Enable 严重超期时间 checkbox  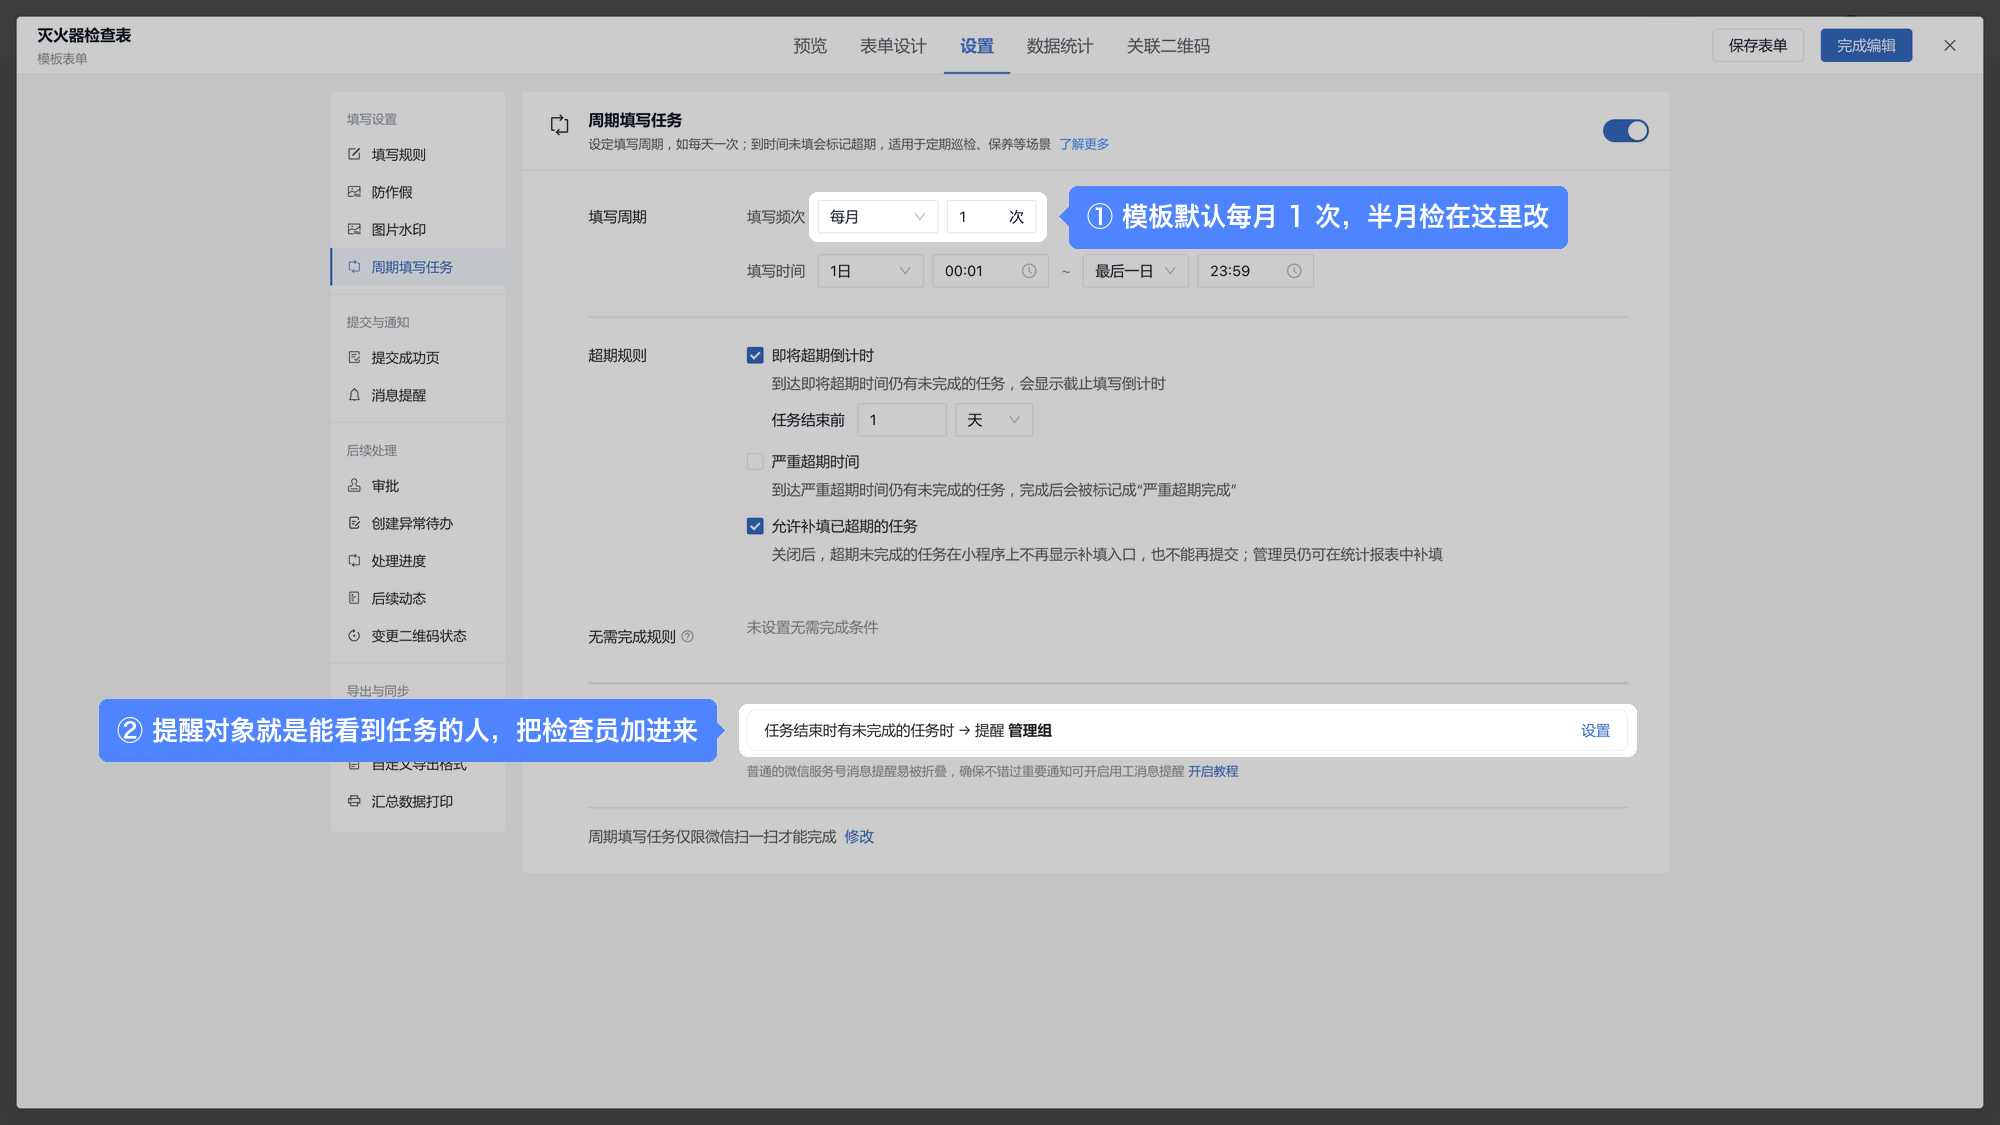[755, 462]
